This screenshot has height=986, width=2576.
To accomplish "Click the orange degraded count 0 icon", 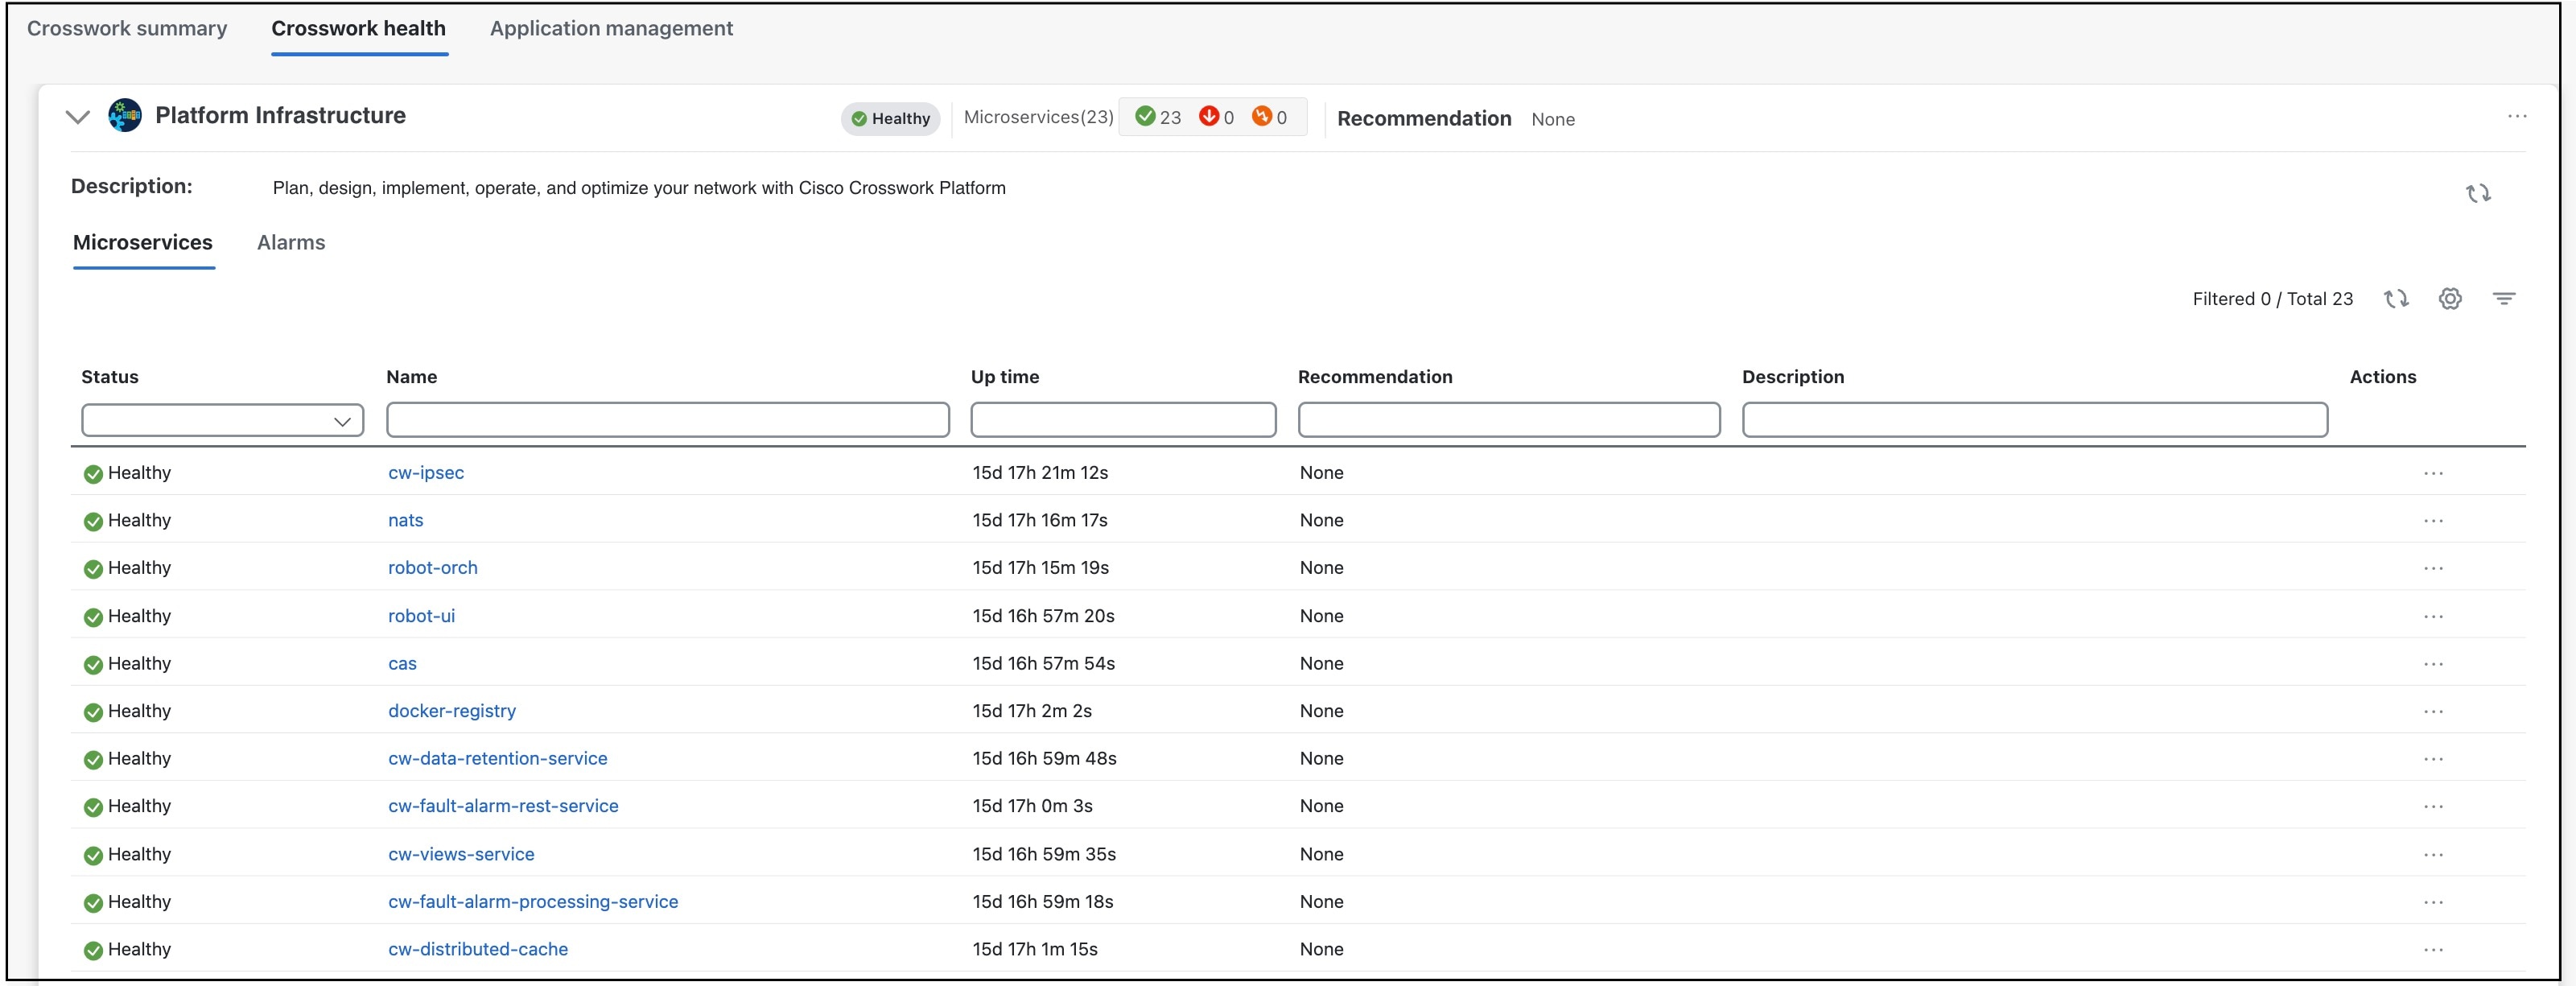I will click(x=1262, y=116).
